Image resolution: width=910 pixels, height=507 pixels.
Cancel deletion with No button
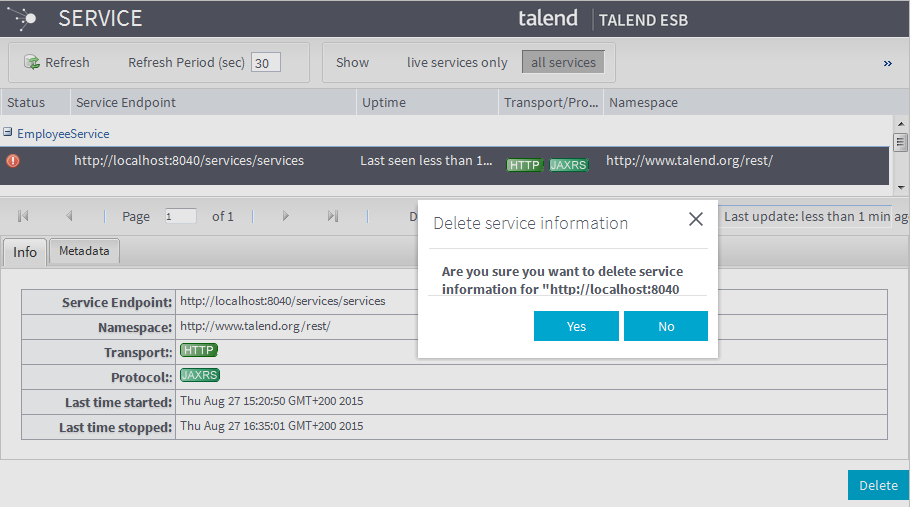click(x=666, y=326)
